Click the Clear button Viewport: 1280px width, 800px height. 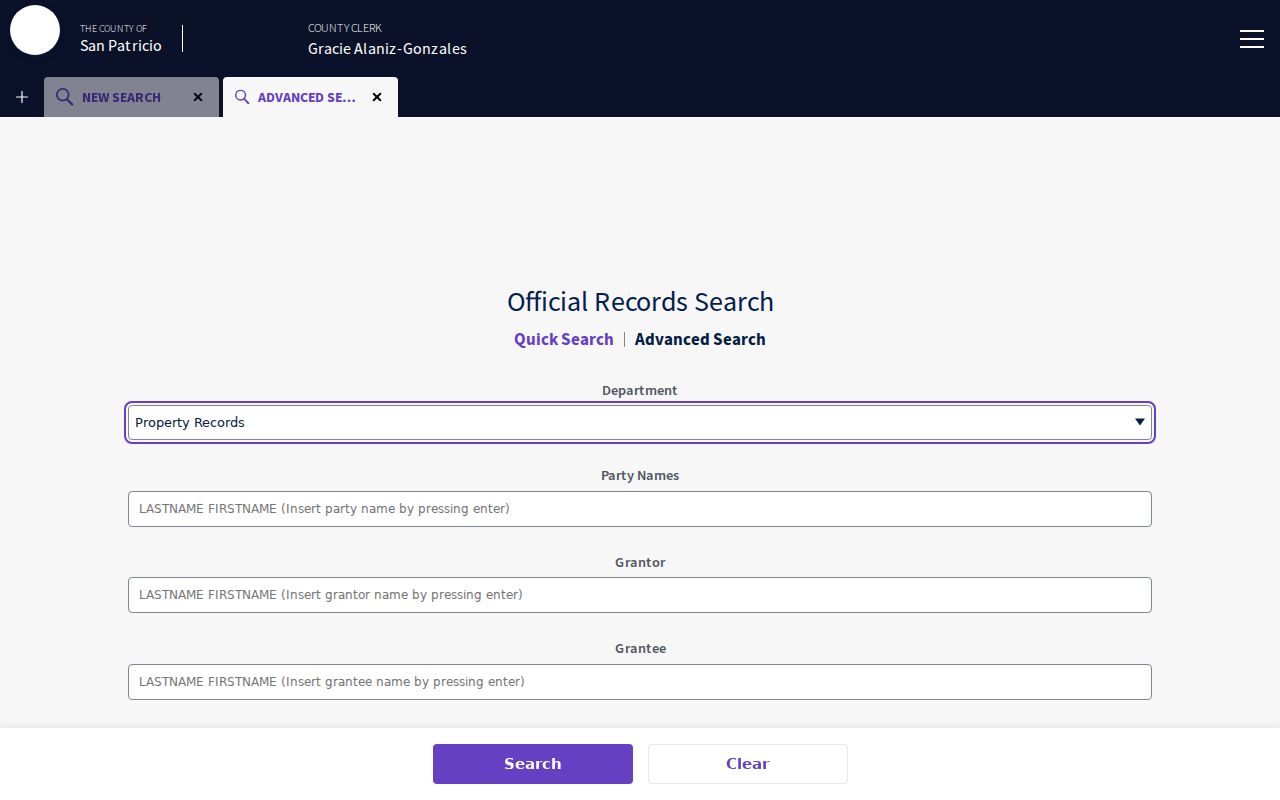pyautogui.click(x=748, y=764)
